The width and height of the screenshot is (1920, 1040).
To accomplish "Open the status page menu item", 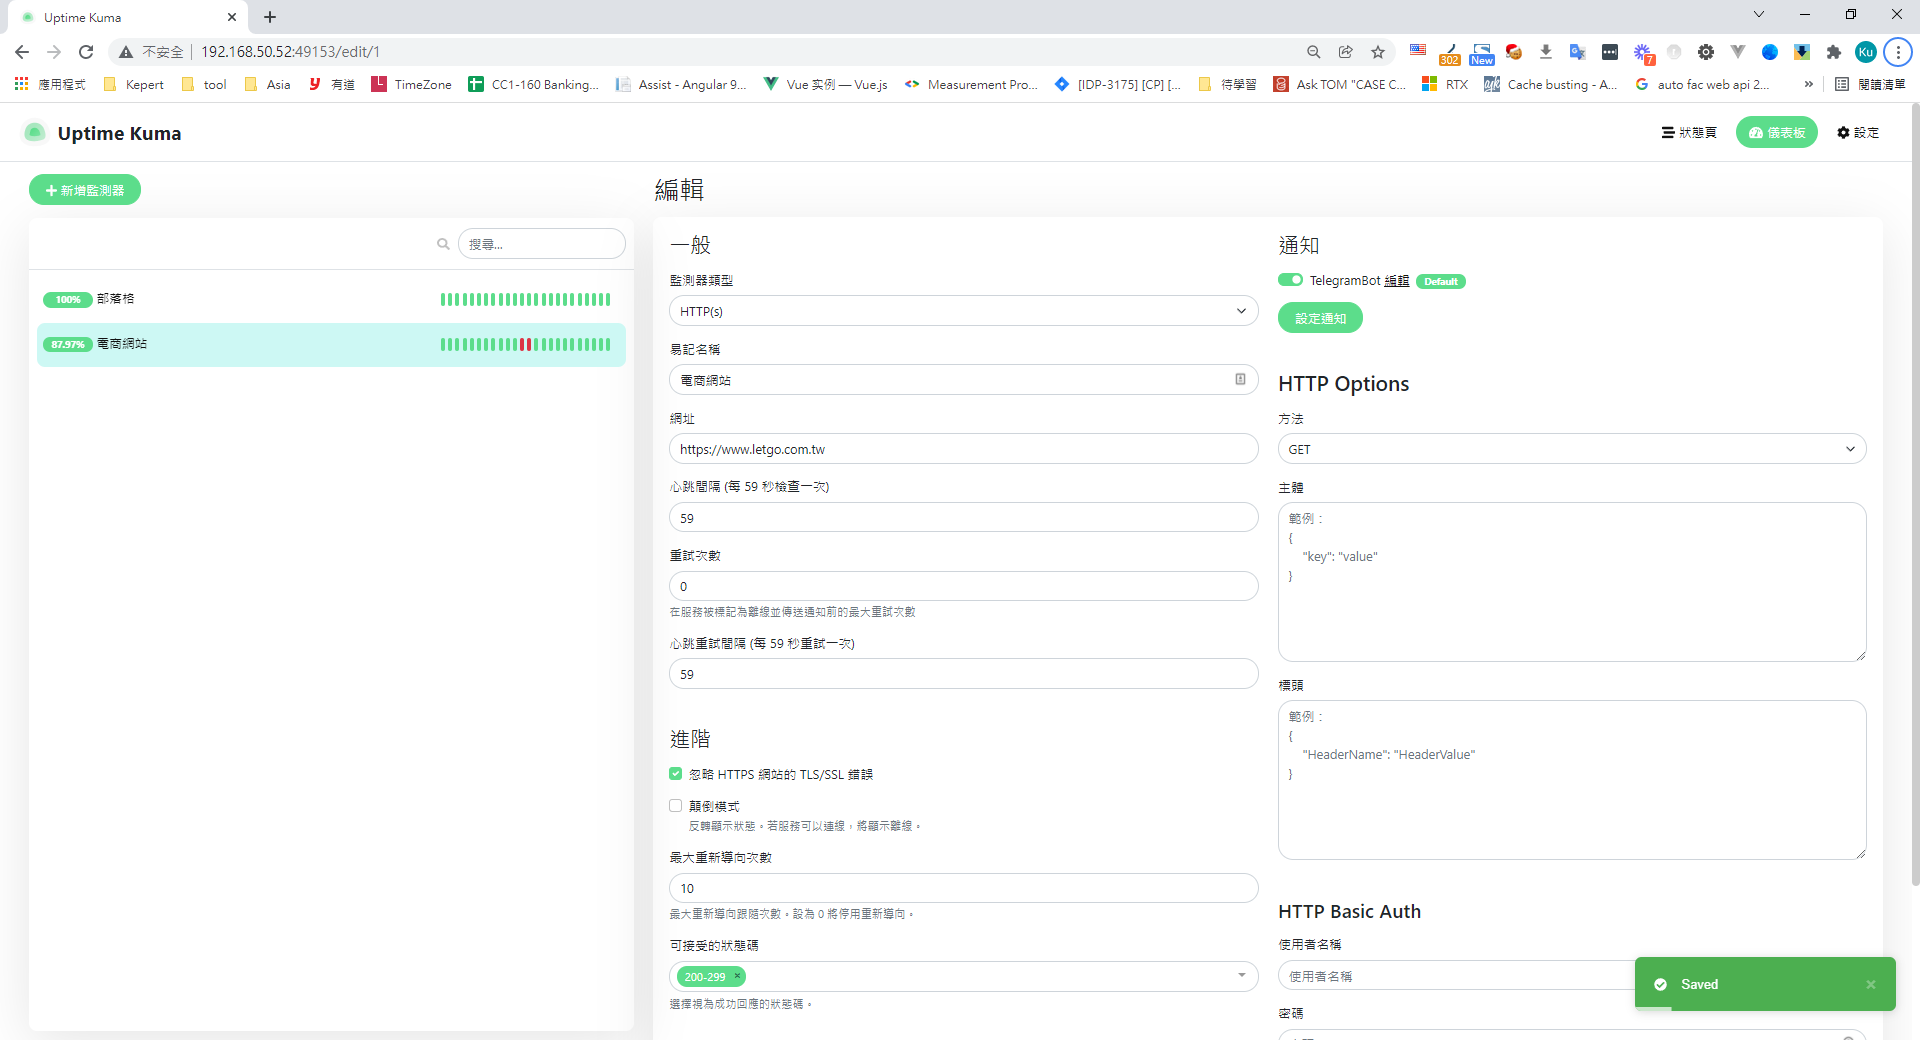I will (x=1689, y=132).
